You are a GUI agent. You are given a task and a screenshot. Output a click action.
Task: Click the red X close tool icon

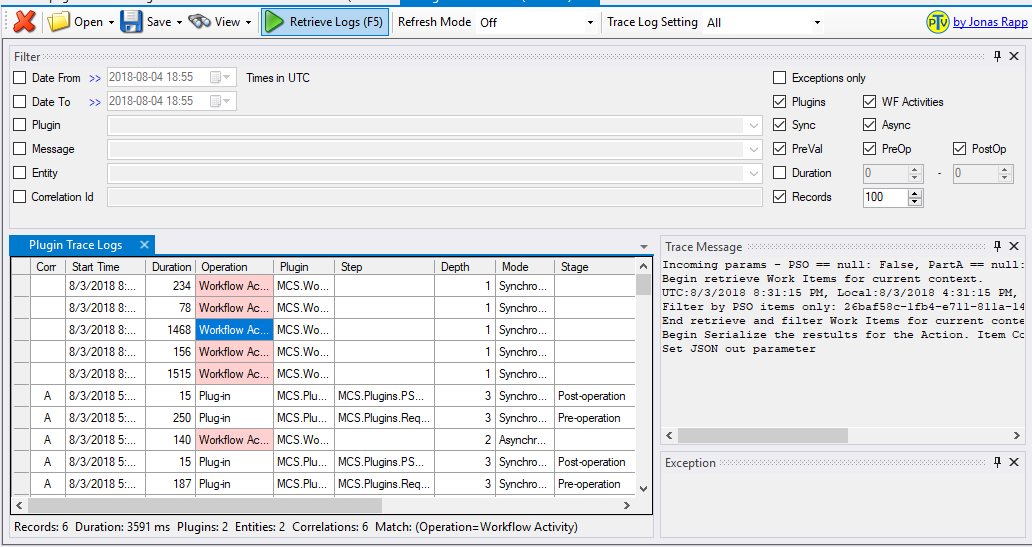pos(24,22)
